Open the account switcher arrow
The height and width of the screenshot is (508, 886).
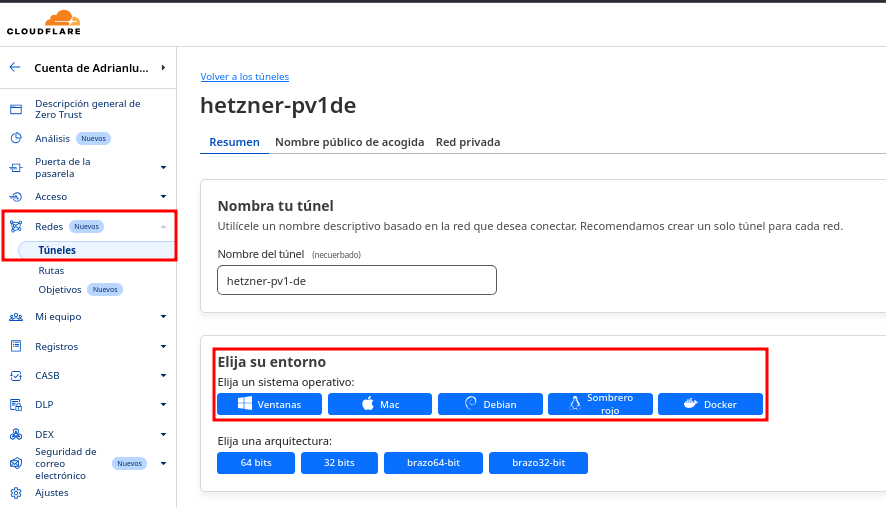163,68
